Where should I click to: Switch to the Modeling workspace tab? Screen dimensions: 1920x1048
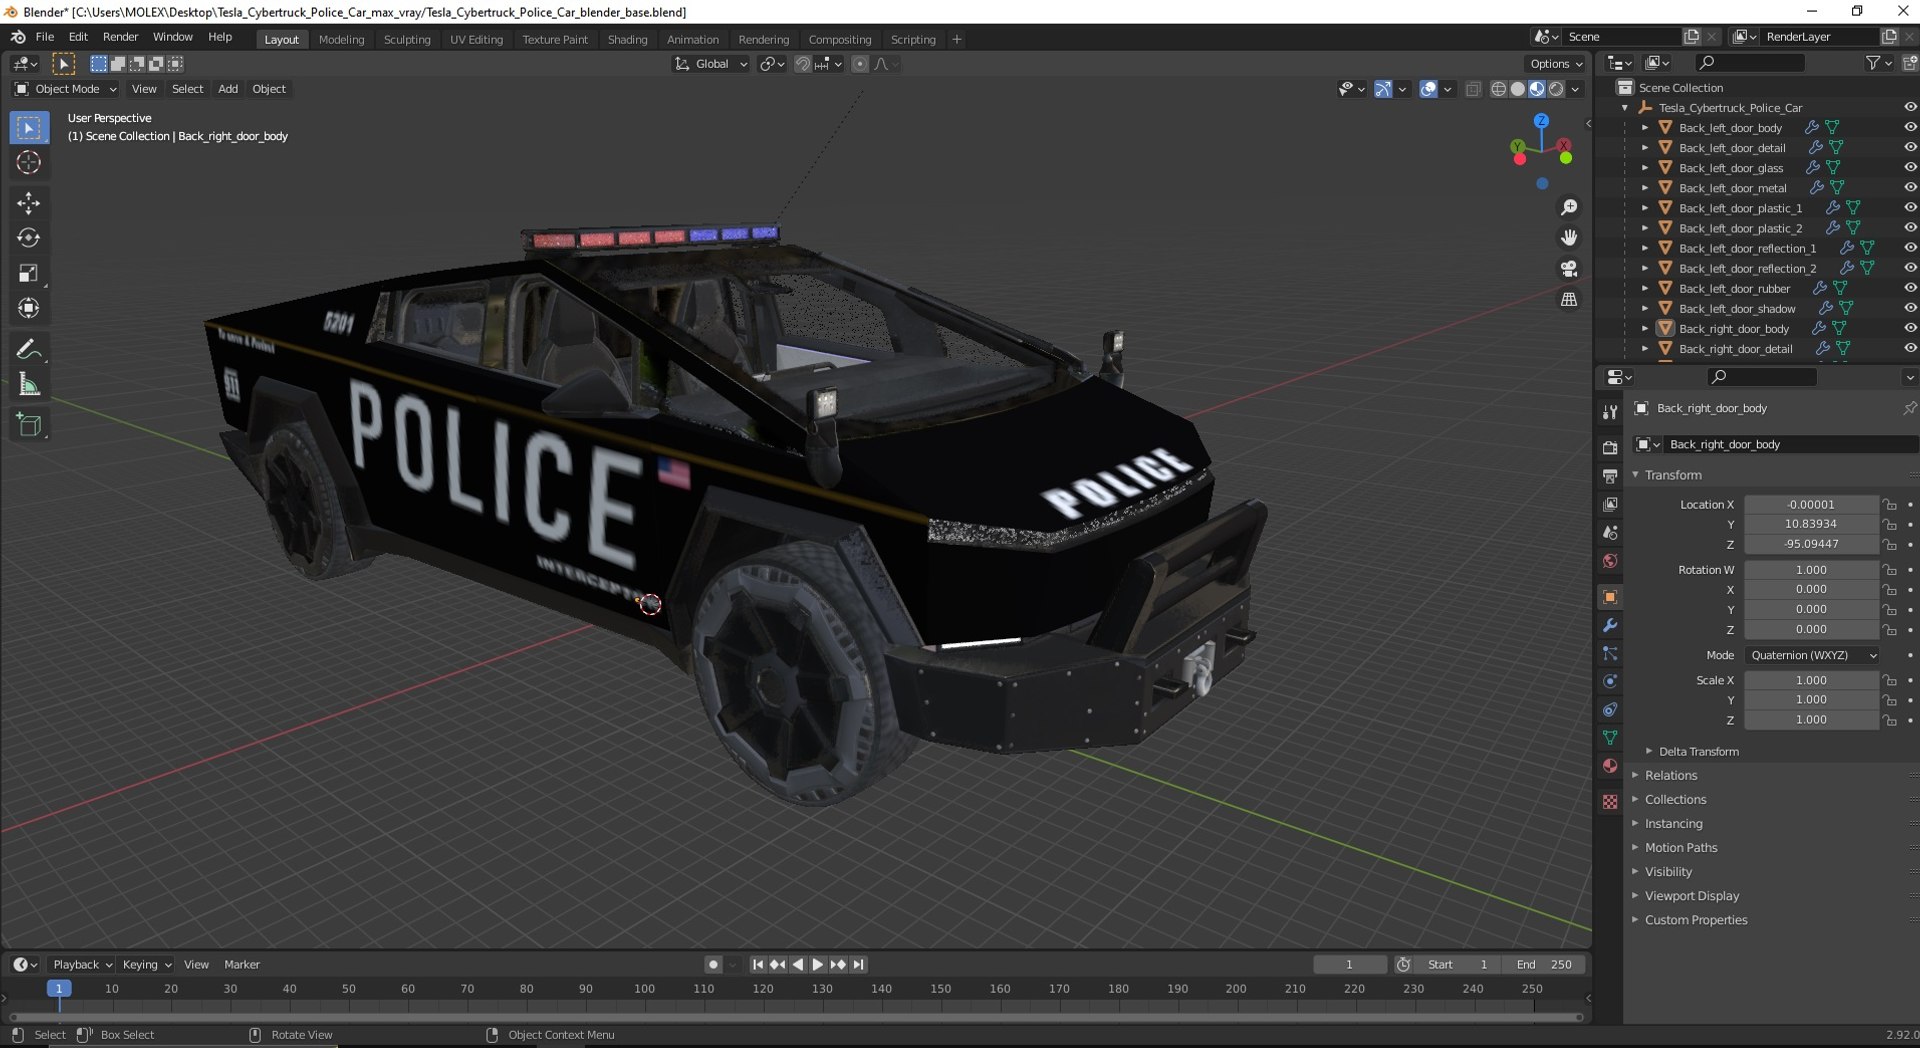(341, 39)
